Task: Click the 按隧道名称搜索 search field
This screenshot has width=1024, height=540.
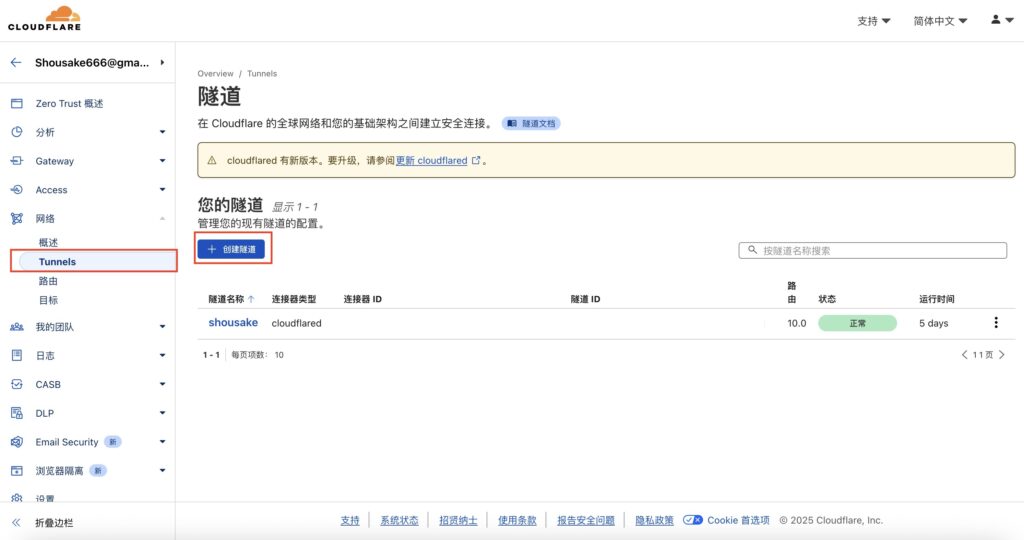Action: pos(872,250)
